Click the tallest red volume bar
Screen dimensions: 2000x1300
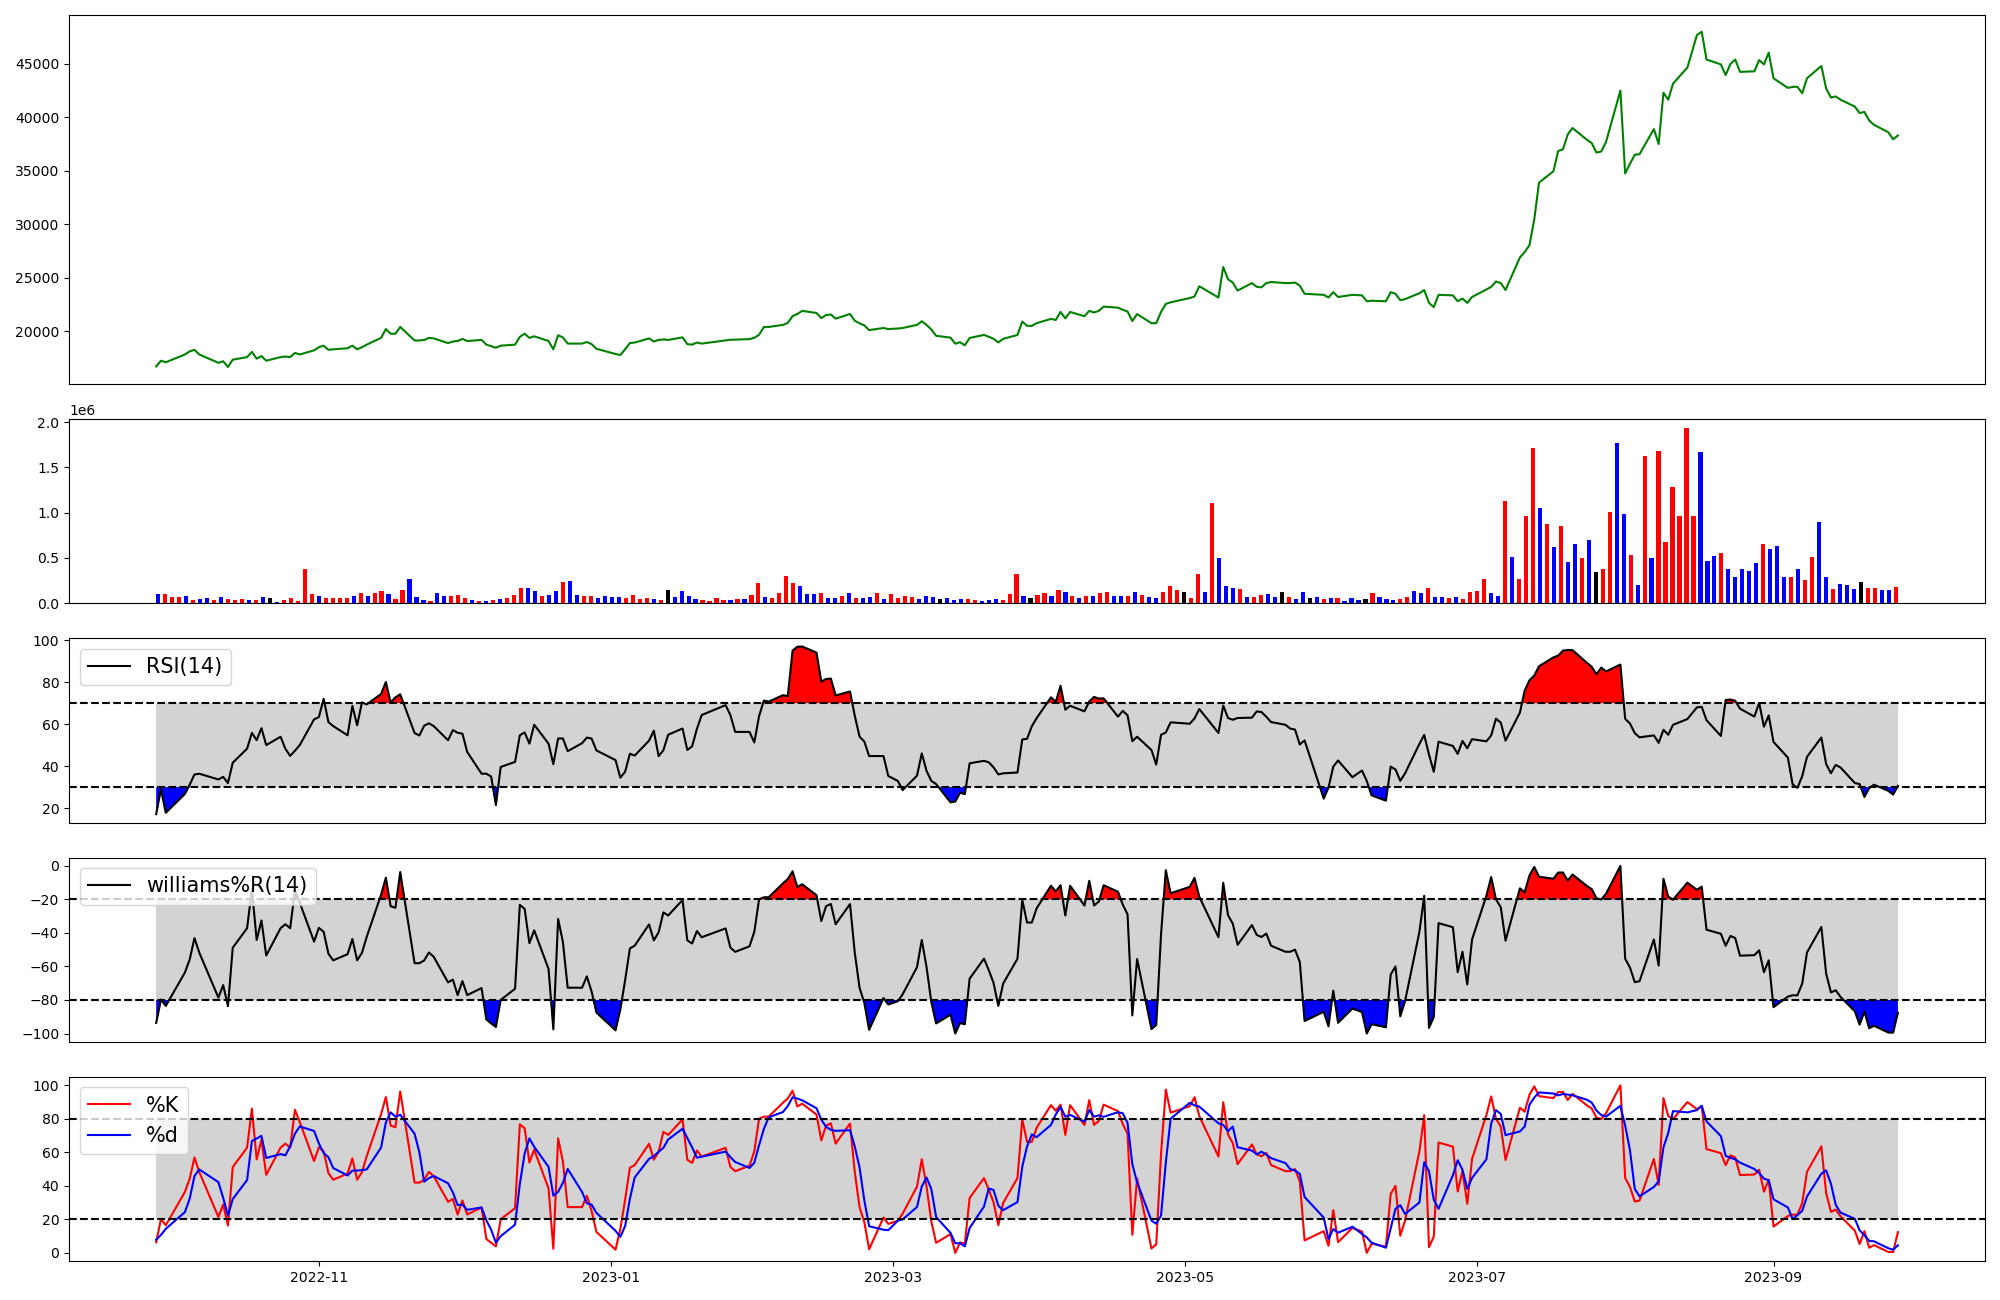tap(1686, 516)
